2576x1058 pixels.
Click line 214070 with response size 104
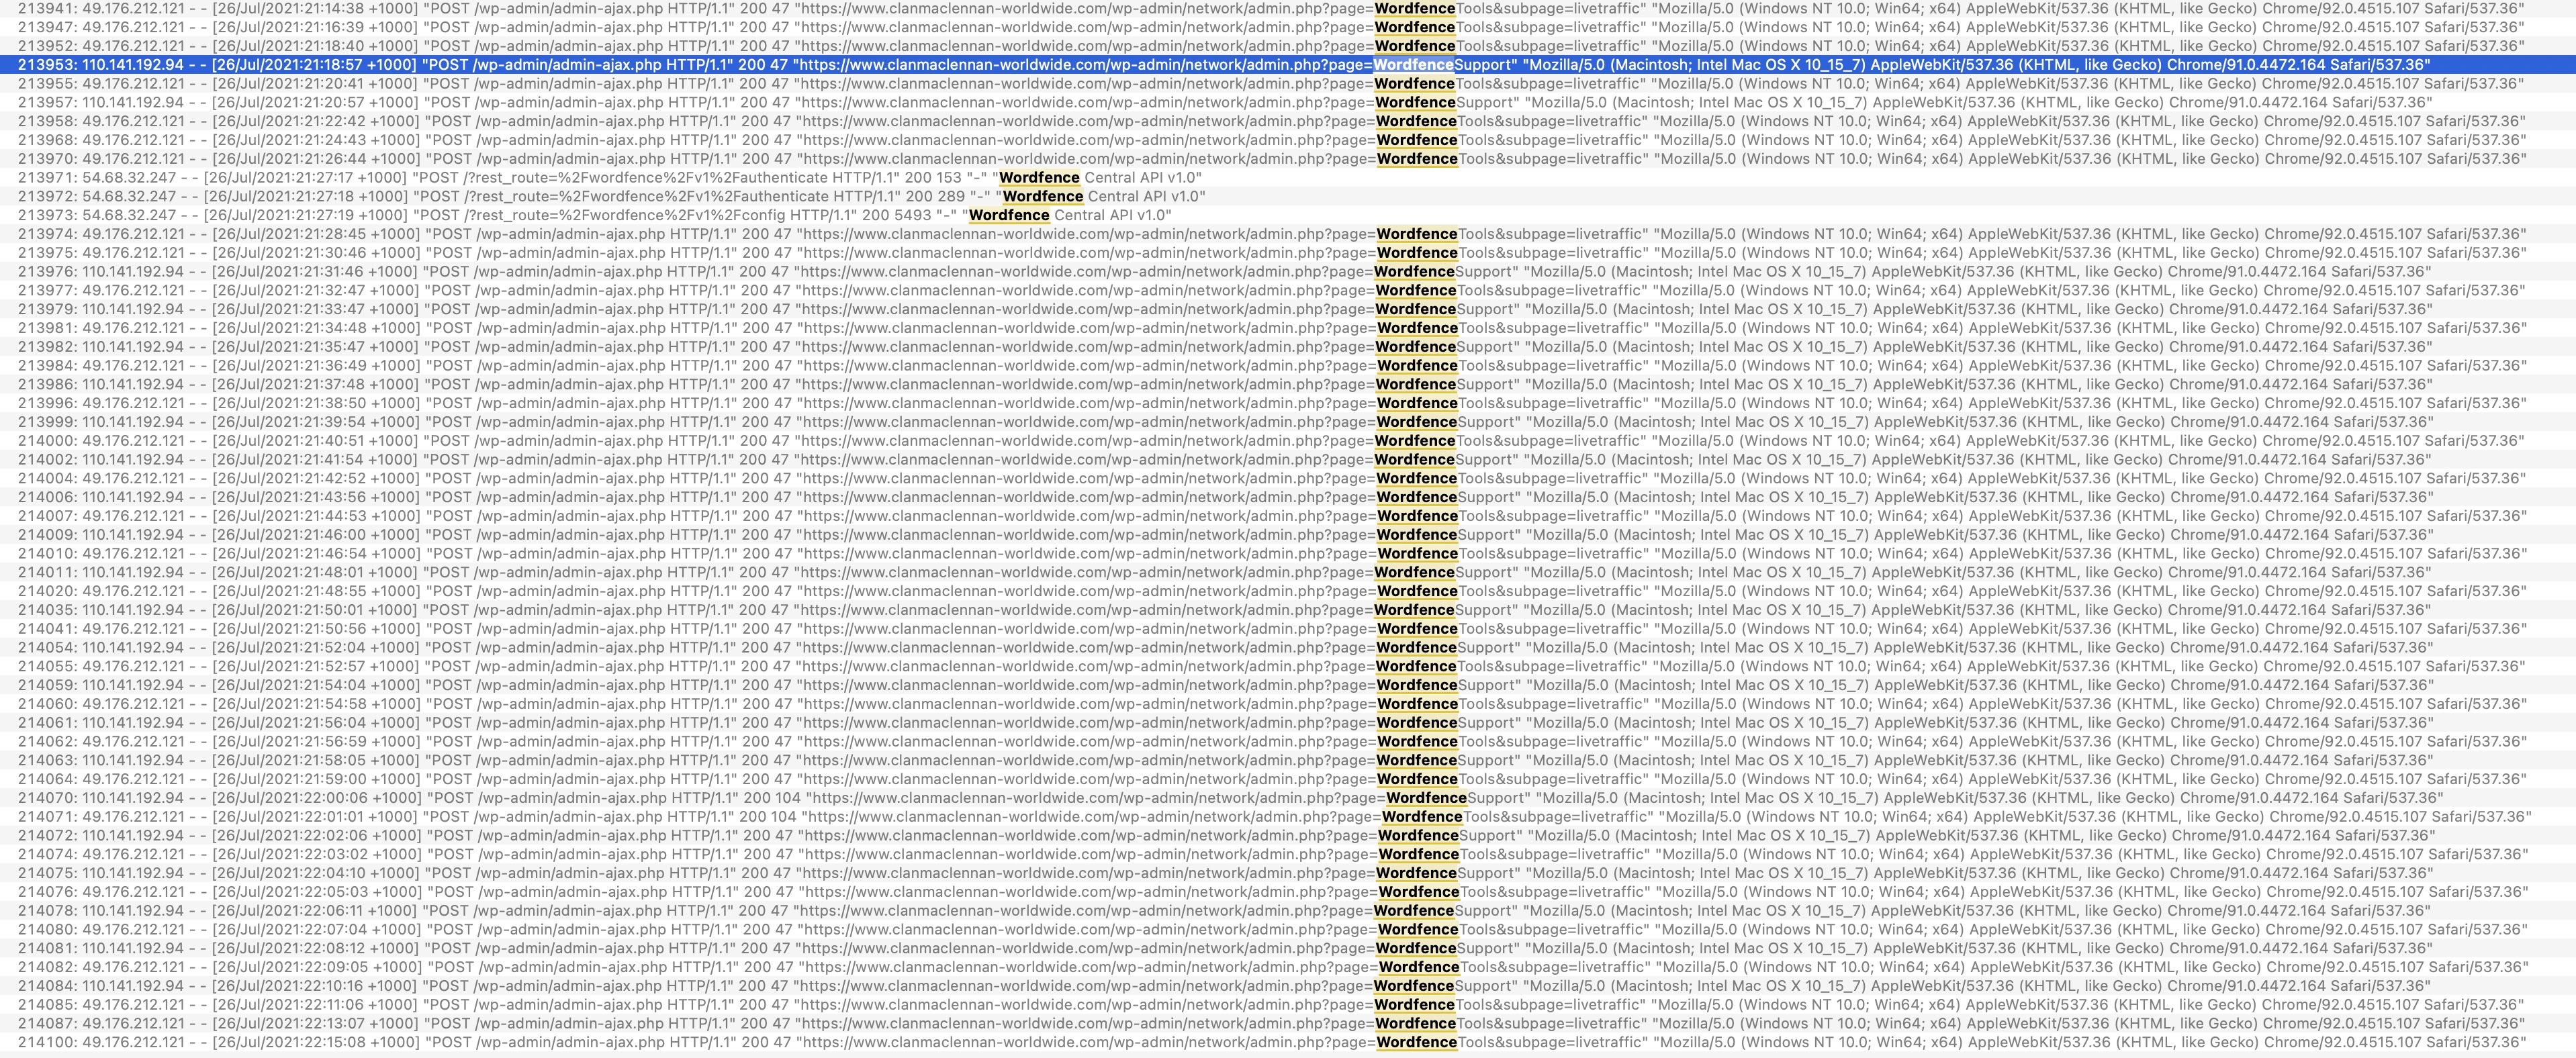tap(1288, 798)
